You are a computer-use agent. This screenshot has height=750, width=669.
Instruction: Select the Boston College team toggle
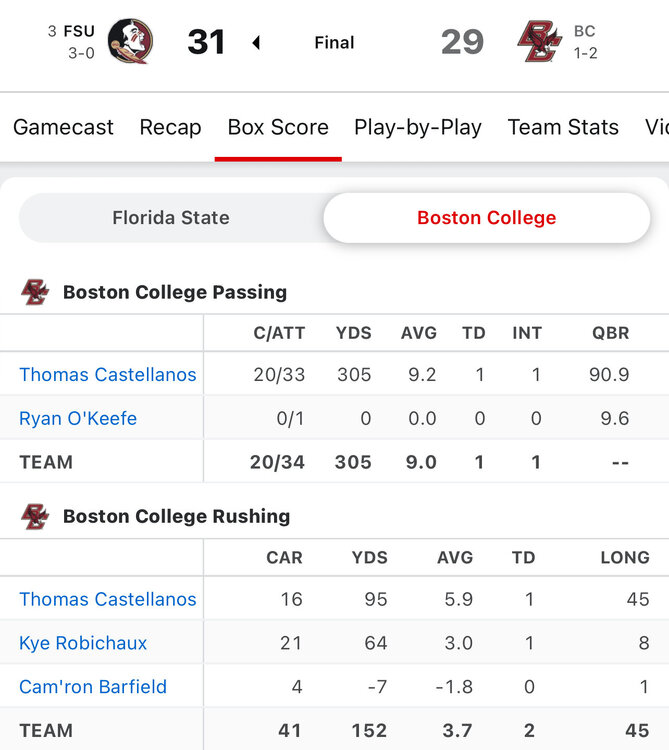click(x=487, y=217)
